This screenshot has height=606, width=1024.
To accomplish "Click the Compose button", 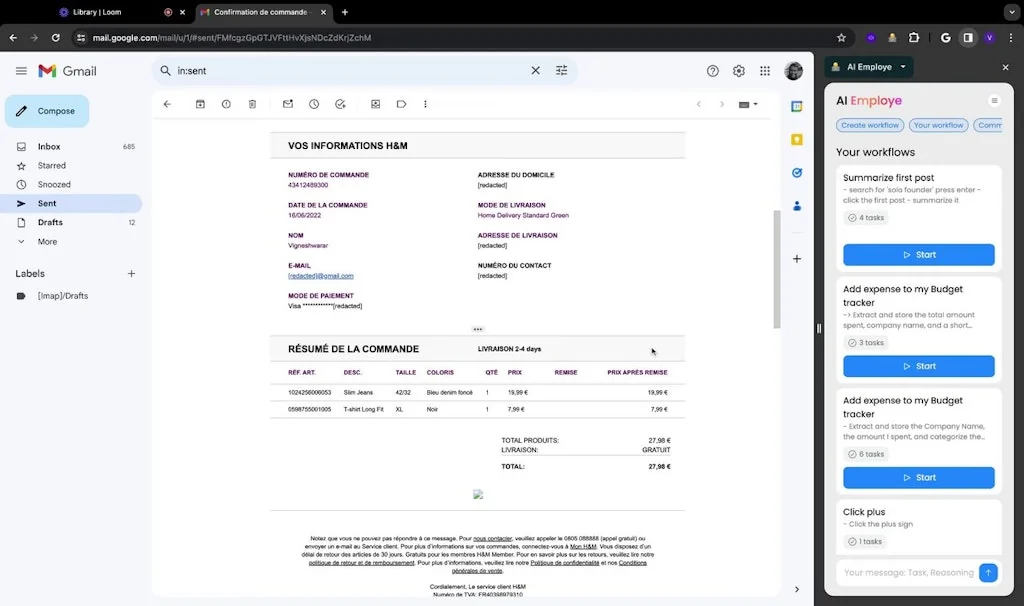I will click(x=47, y=111).
